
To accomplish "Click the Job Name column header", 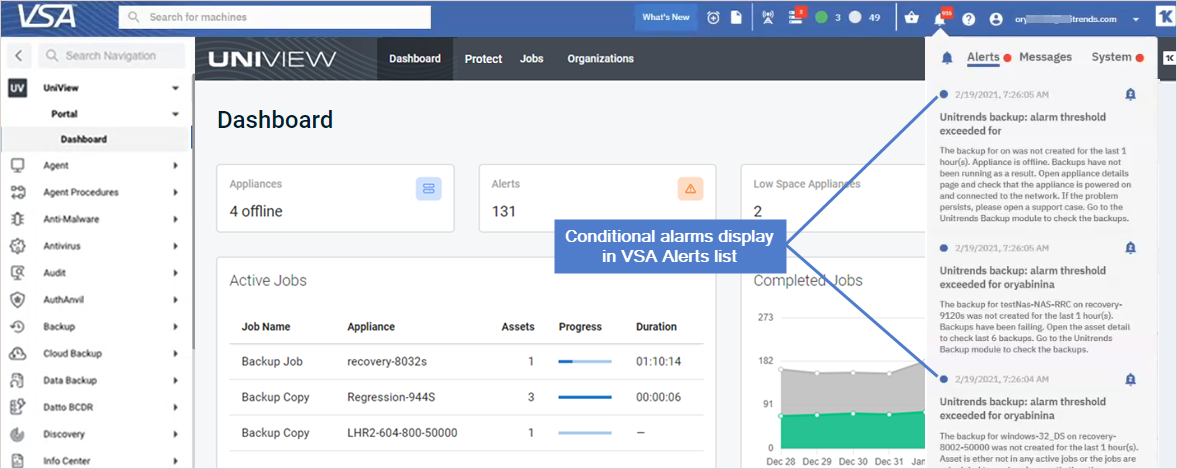I will coord(266,327).
